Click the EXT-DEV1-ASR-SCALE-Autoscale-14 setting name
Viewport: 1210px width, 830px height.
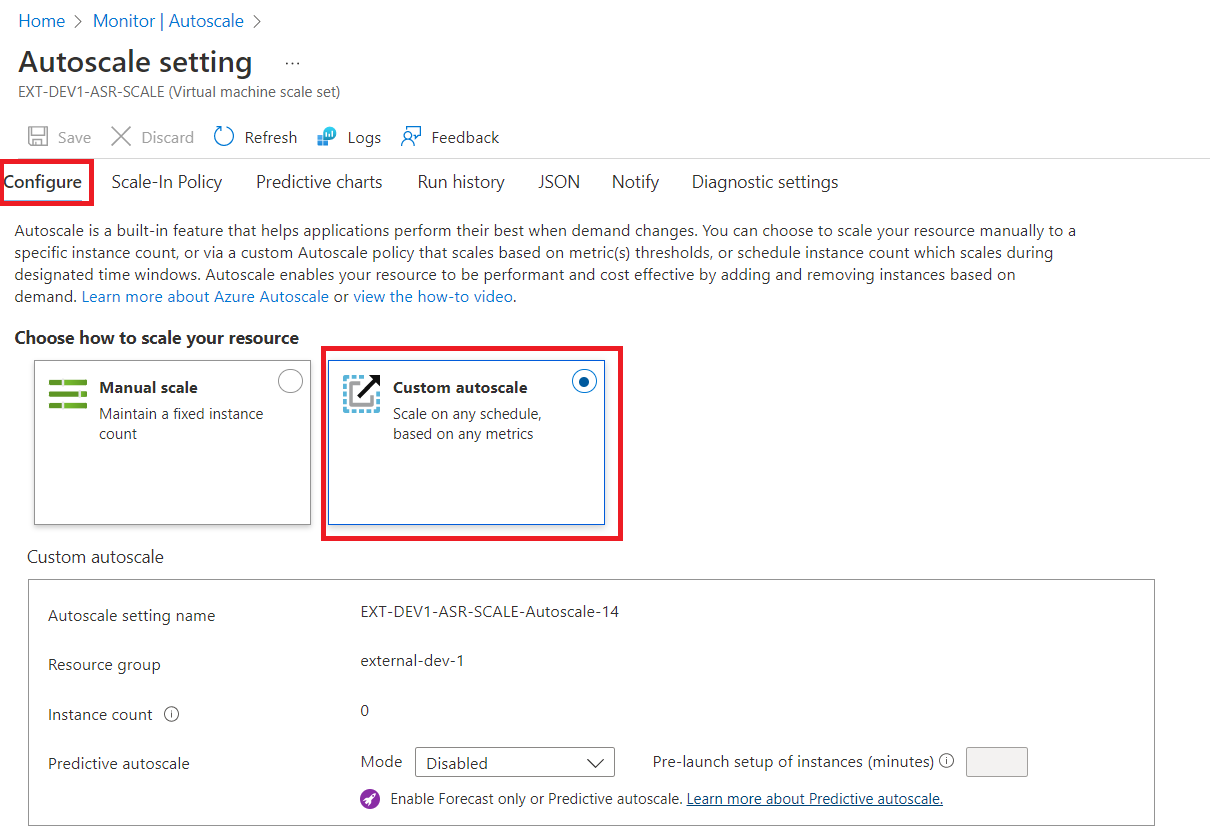[490, 612]
